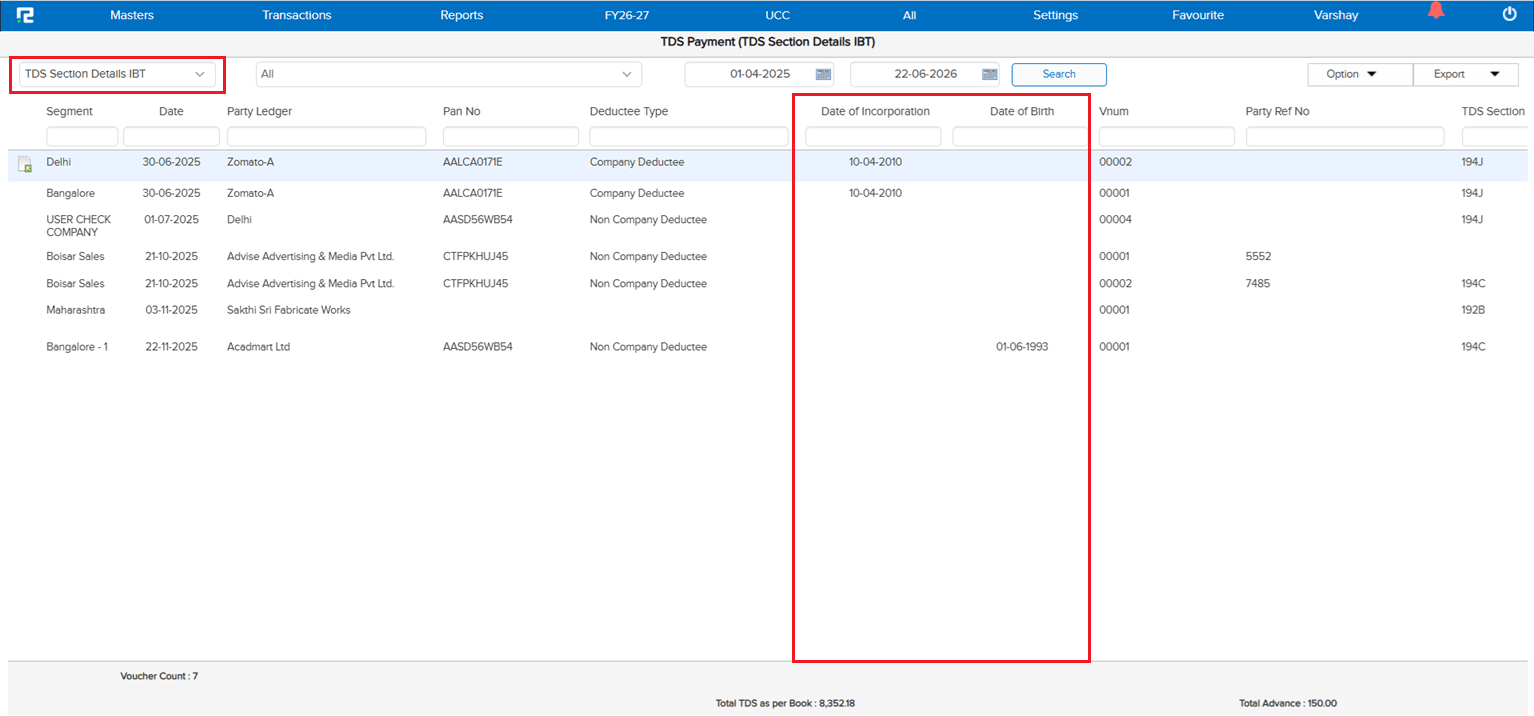Click the 22-11-2025 date cell
The width and height of the screenshot is (1534, 716).
pos(171,347)
